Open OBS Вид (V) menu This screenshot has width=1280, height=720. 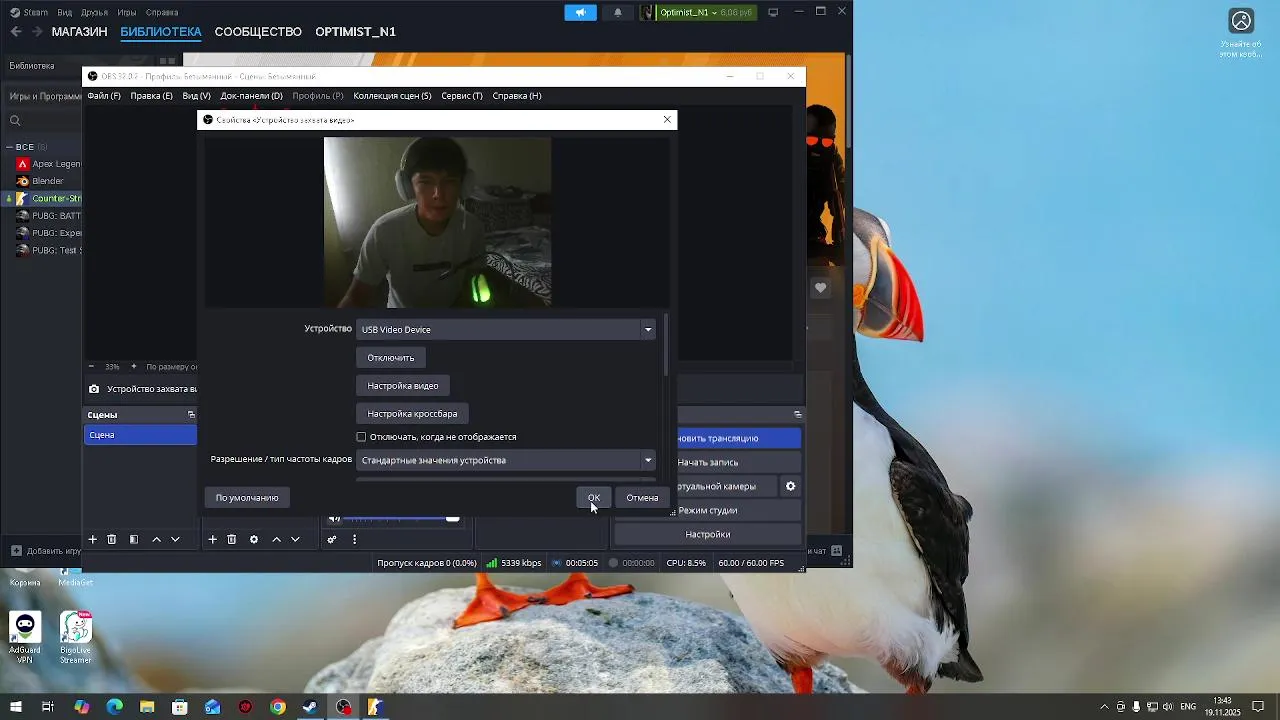click(196, 96)
